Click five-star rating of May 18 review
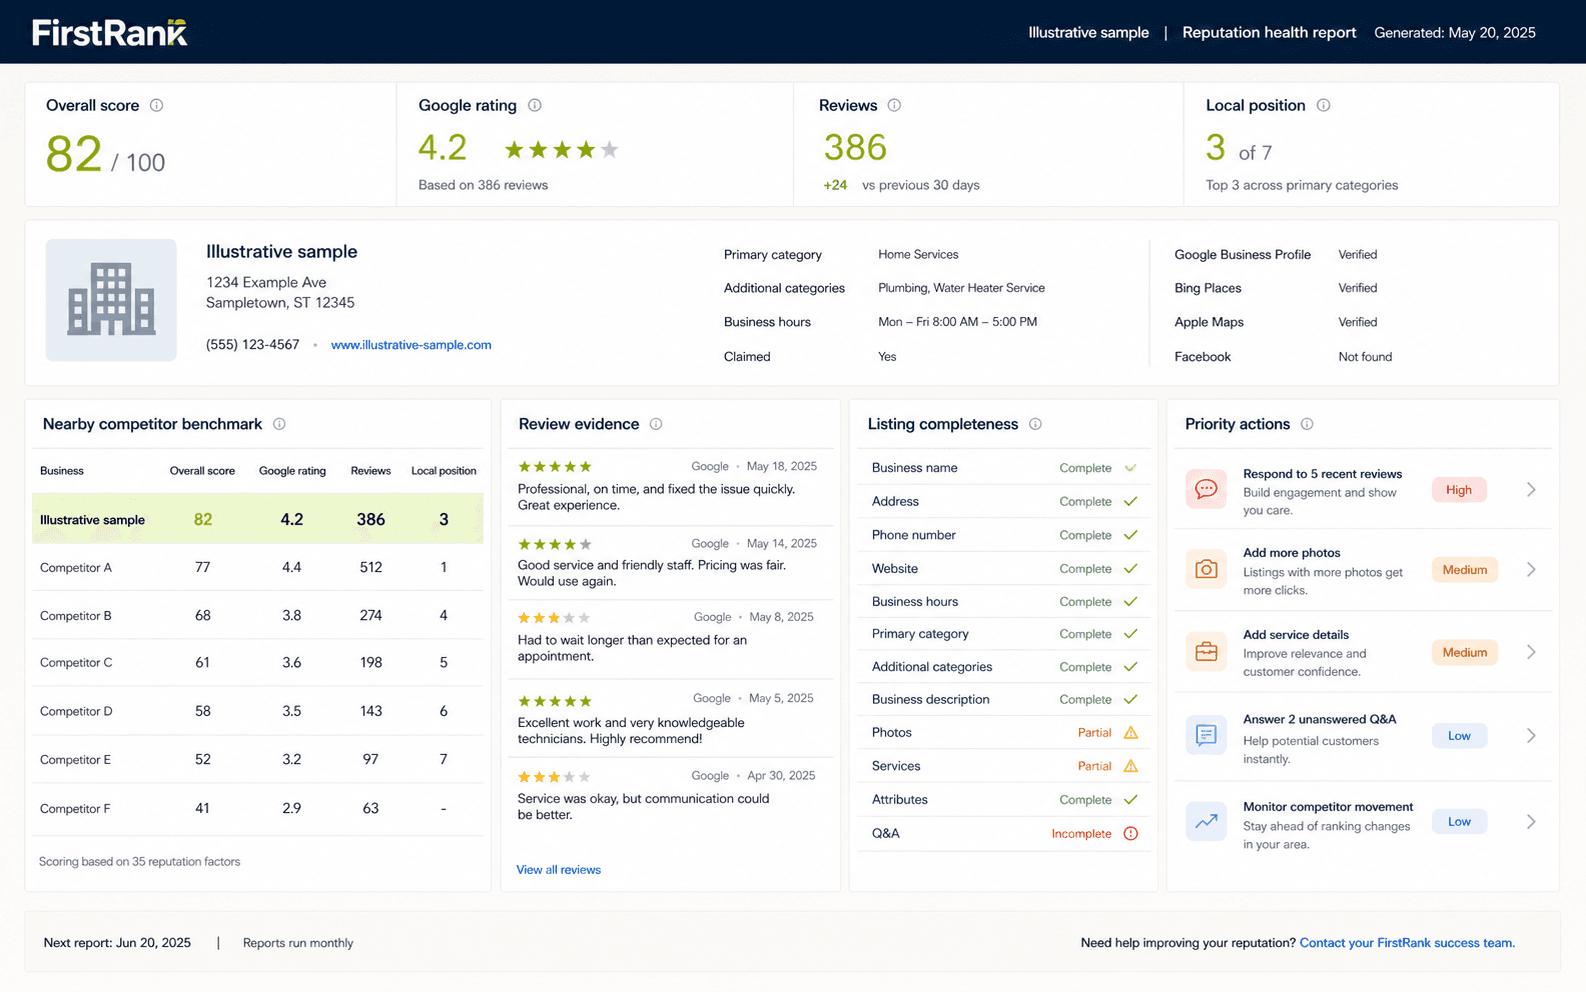This screenshot has height=992, width=1586. pyautogui.click(x=555, y=466)
